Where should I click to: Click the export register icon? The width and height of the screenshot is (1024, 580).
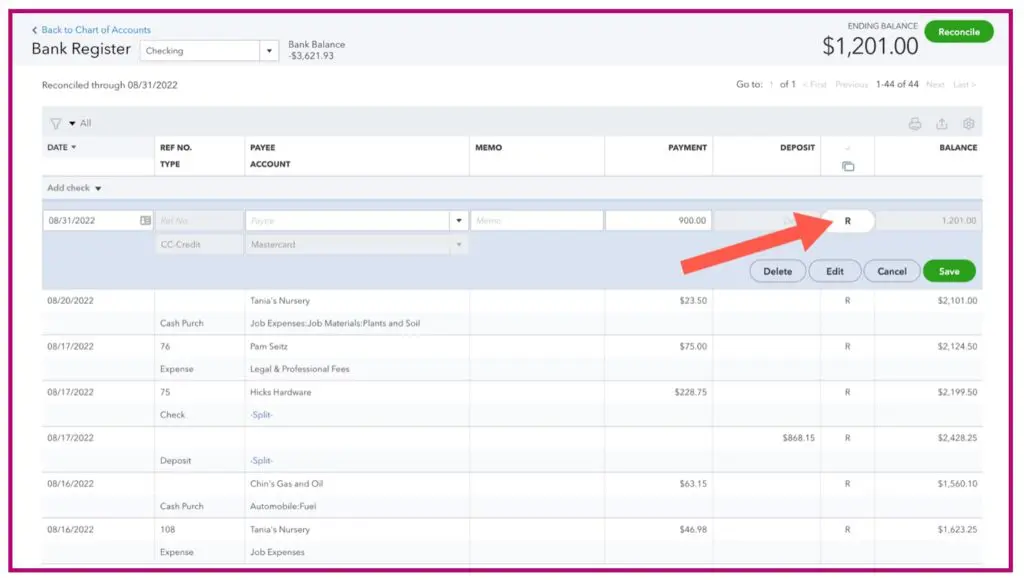click(941, 123)
